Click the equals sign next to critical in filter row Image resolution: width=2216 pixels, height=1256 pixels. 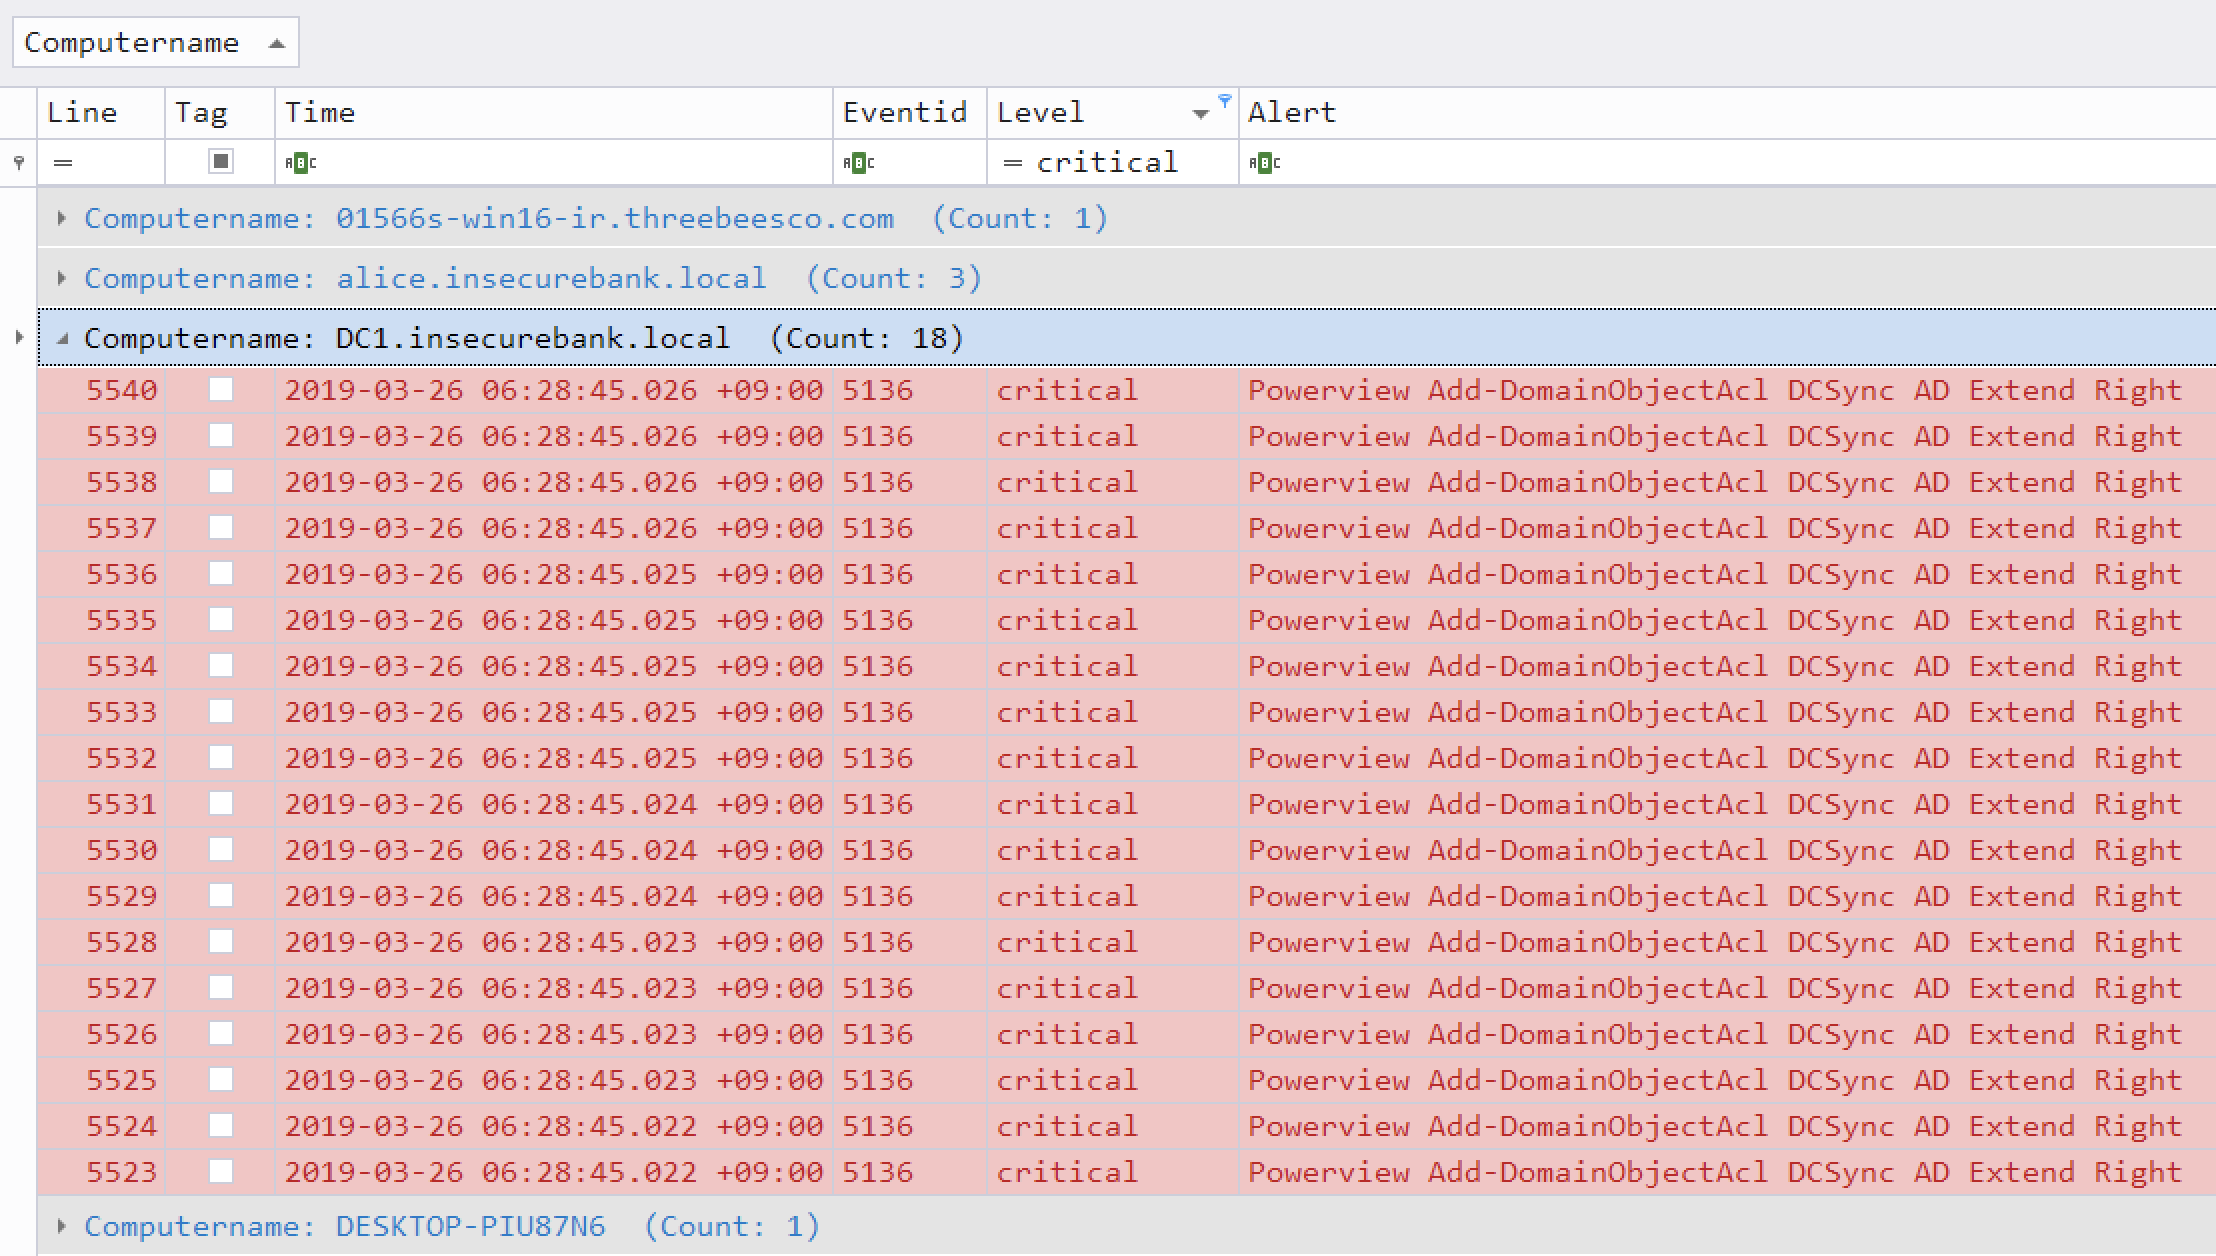1013,162
